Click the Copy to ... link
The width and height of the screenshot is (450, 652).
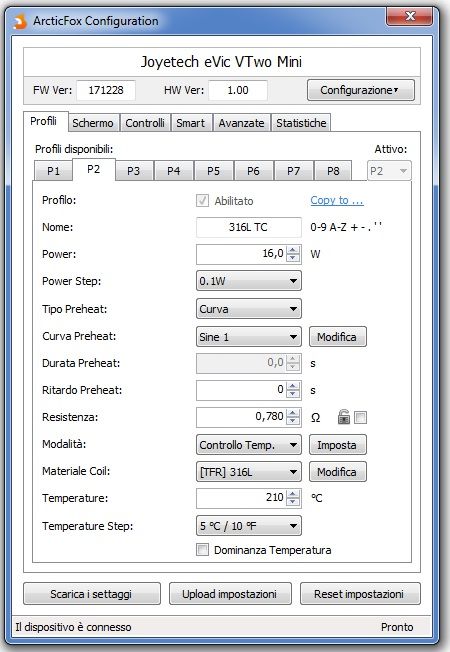click(337, 200)
